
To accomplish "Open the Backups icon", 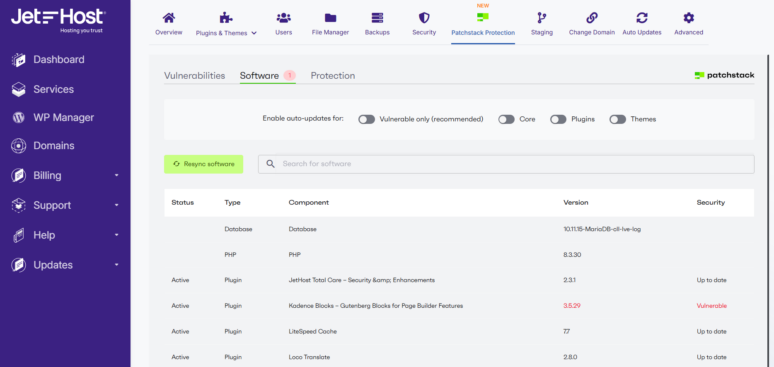I will point(377,18).
